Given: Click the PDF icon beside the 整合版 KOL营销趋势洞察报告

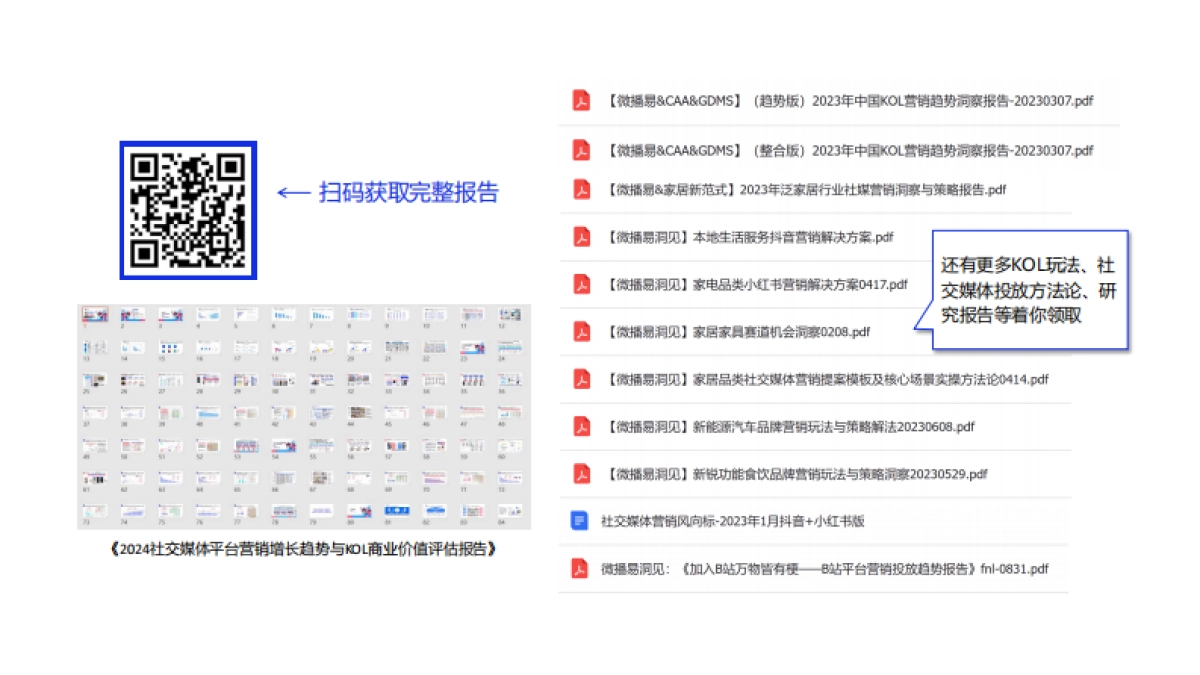Looking at the screenshot, I should tap(581, 150).
